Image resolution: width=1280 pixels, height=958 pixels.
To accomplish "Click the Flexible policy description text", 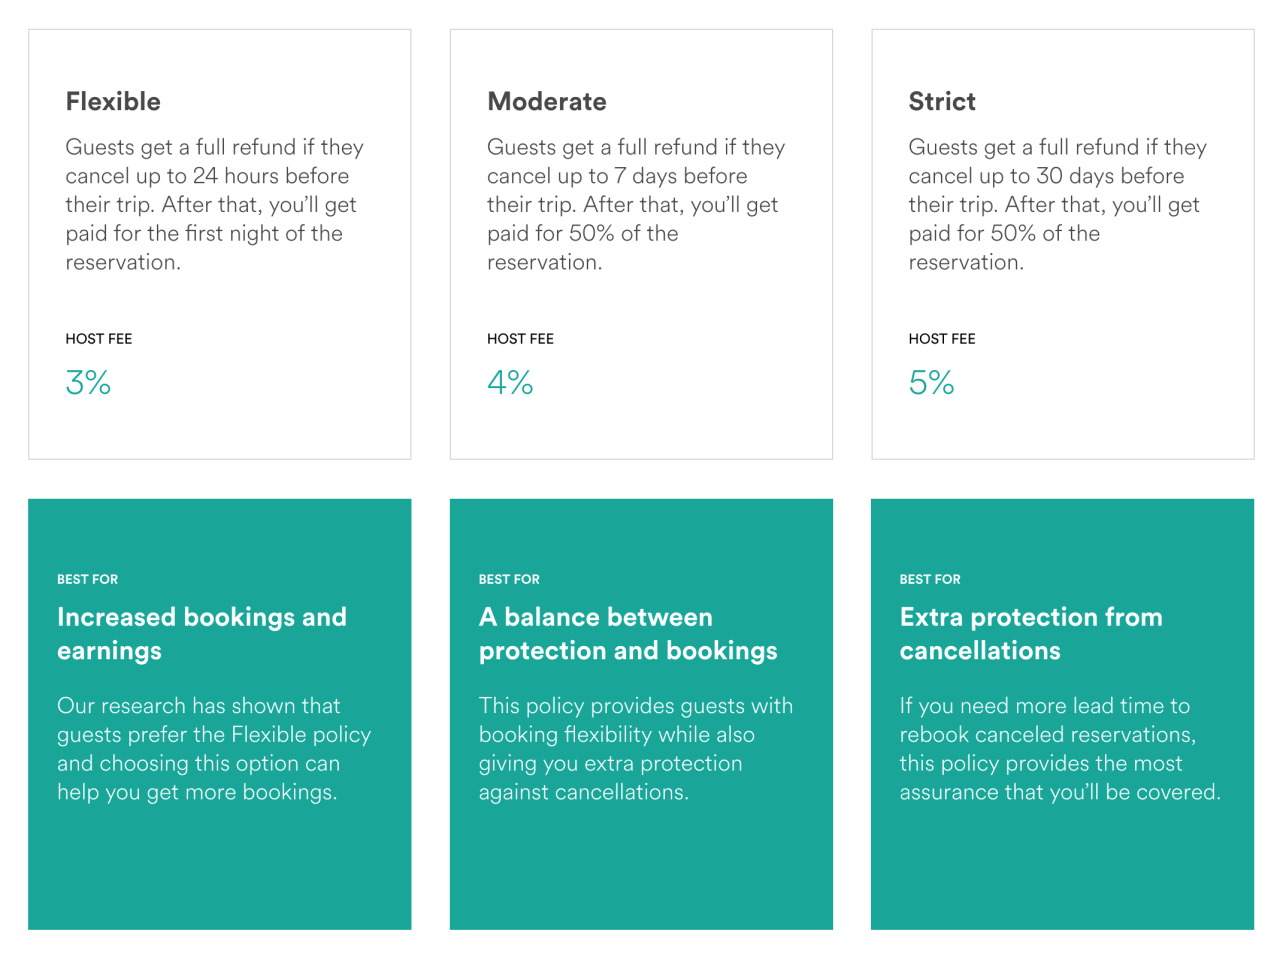I will (214, 205).
